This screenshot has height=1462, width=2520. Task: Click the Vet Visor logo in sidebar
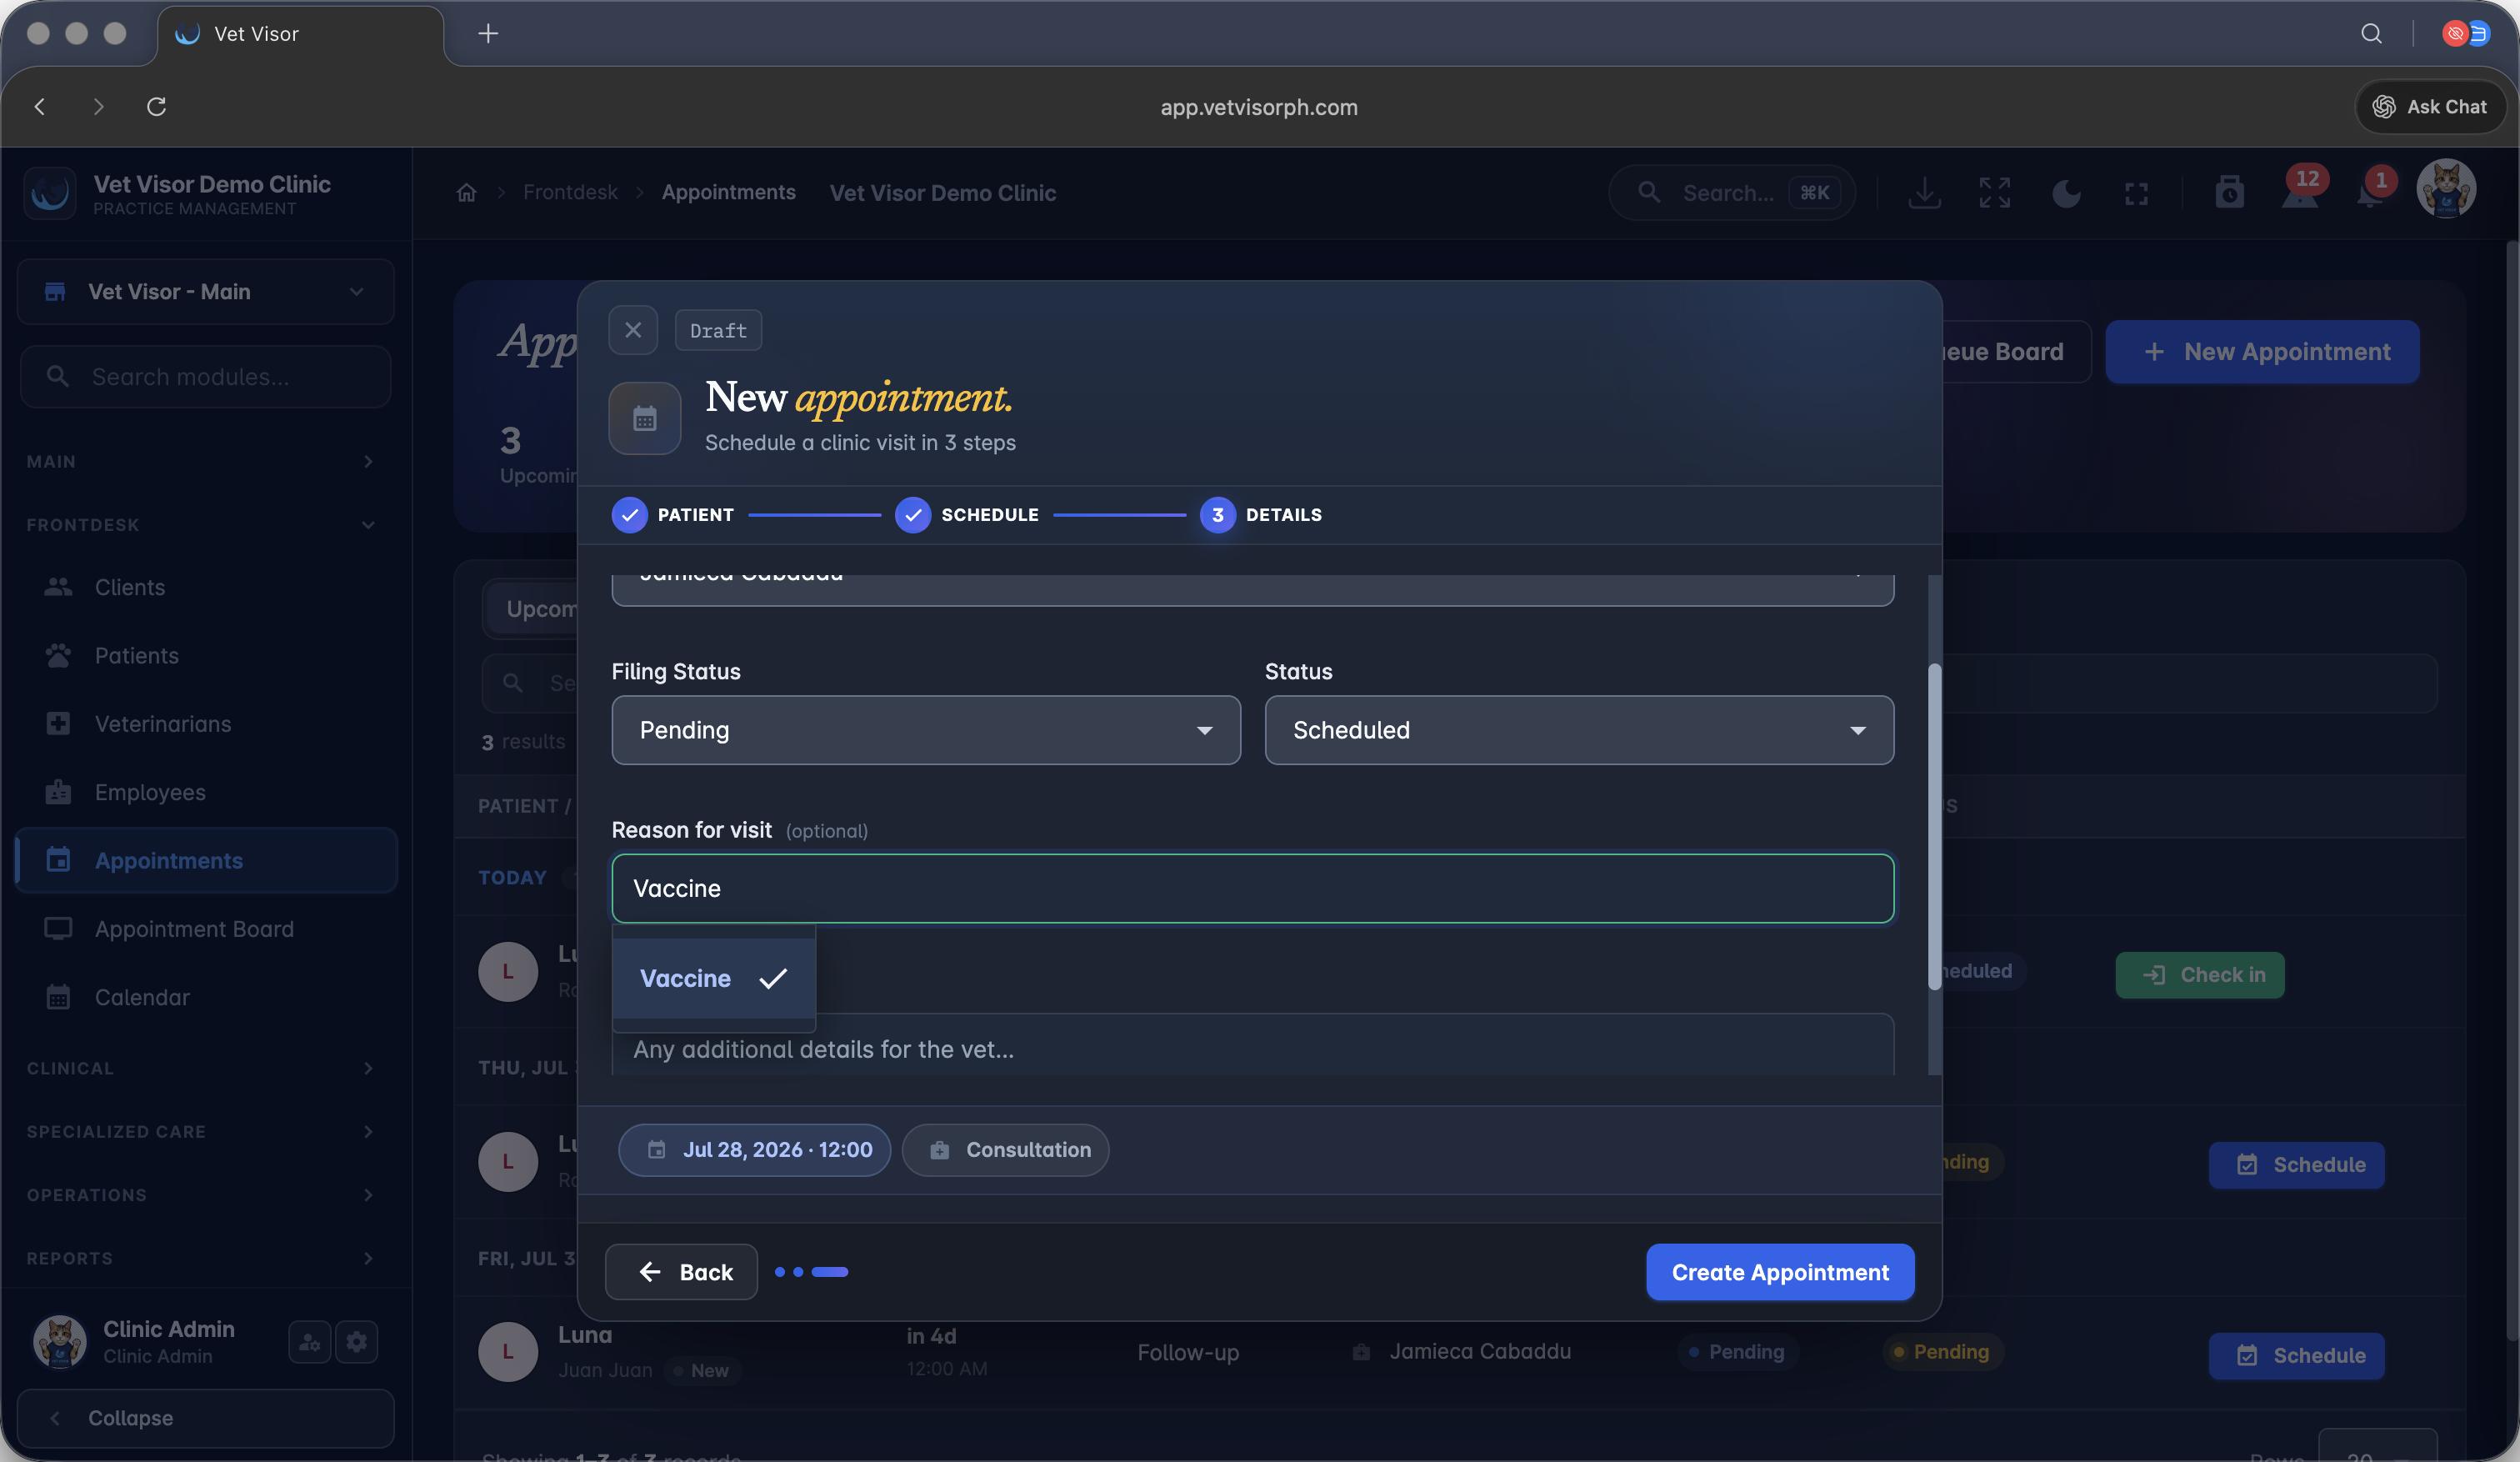(50, 193)
